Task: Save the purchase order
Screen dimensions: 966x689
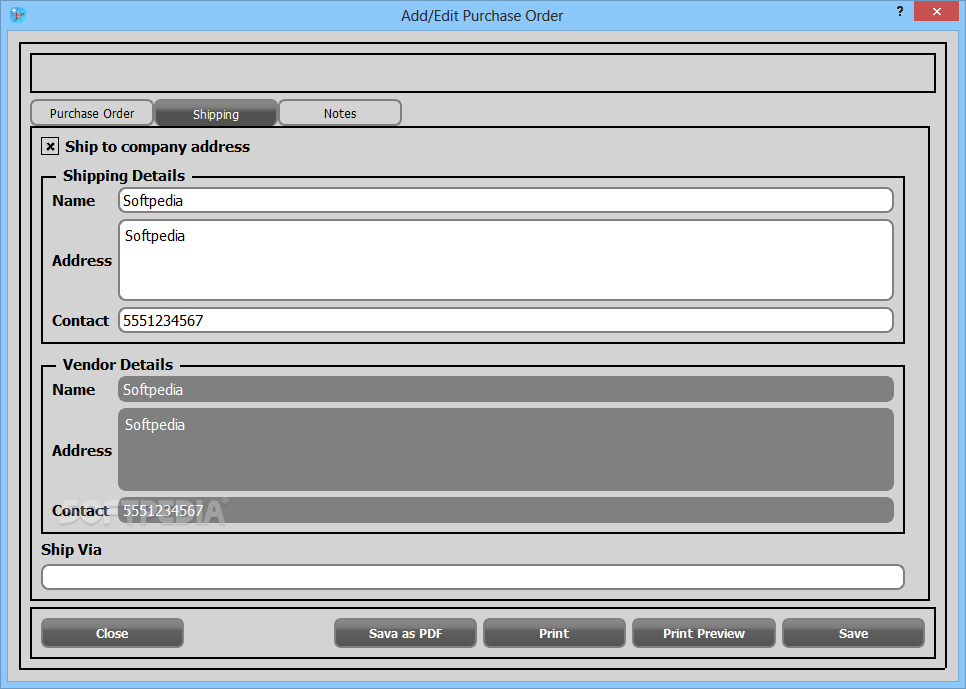Action: click(x=853, y=633)
